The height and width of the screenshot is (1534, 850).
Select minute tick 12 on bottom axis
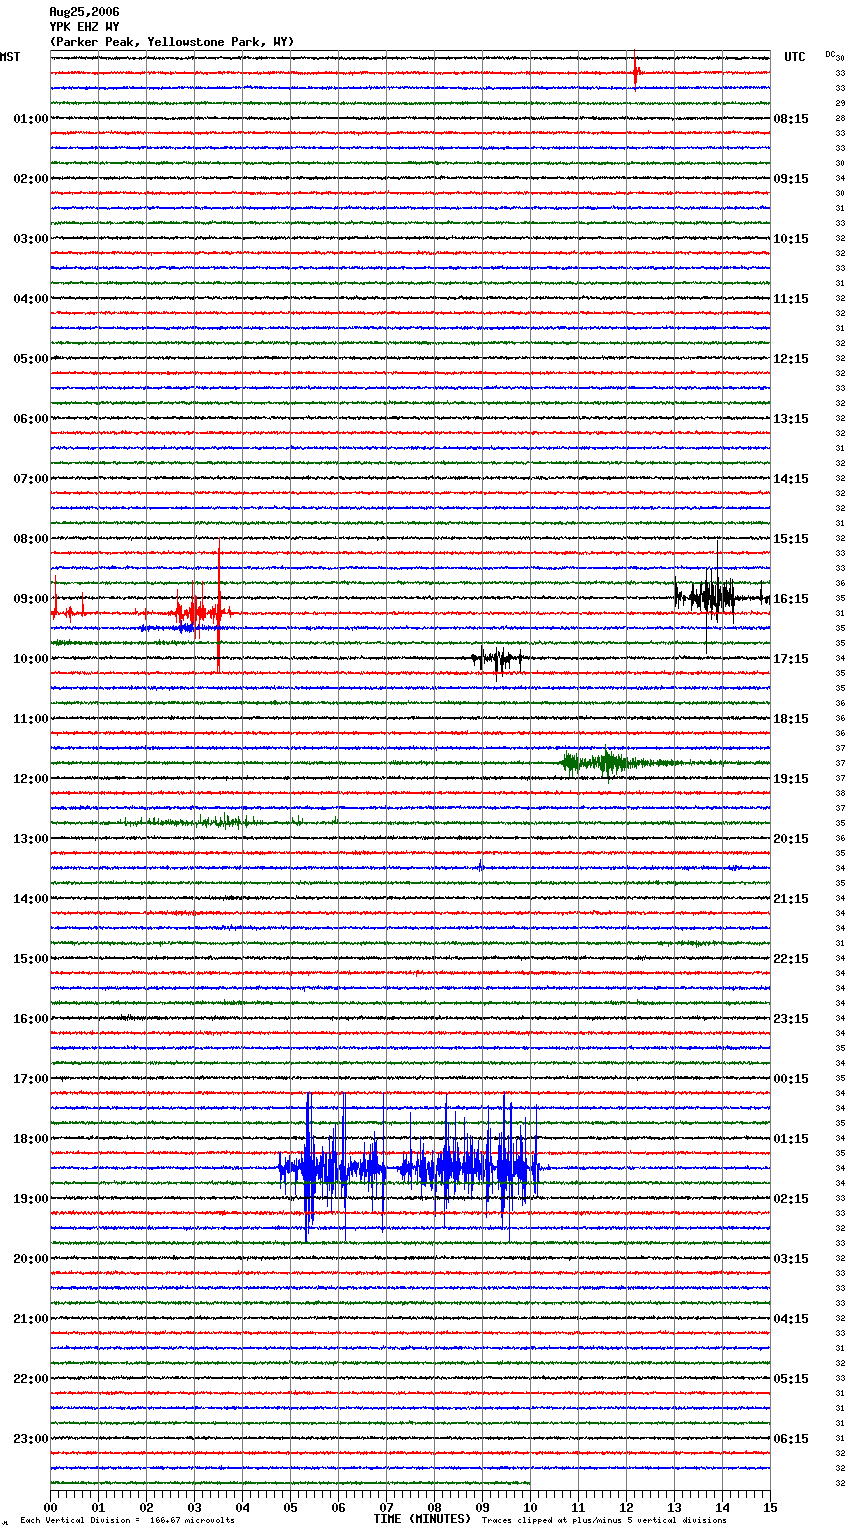[626, 1507]
